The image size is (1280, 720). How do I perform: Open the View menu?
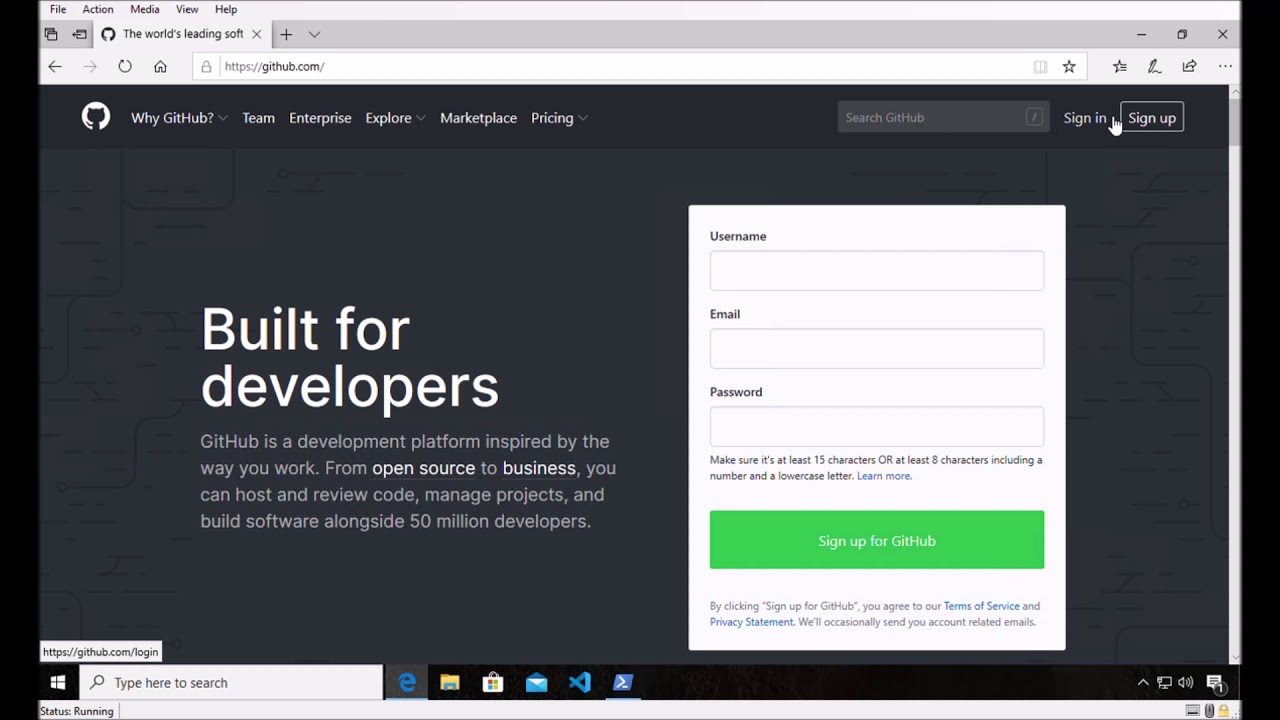point(187,9)
